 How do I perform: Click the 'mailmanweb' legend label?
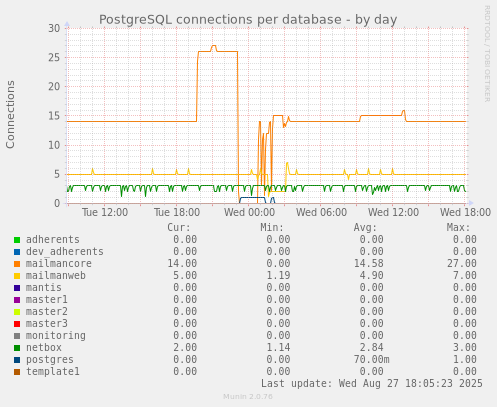(56, 275)
